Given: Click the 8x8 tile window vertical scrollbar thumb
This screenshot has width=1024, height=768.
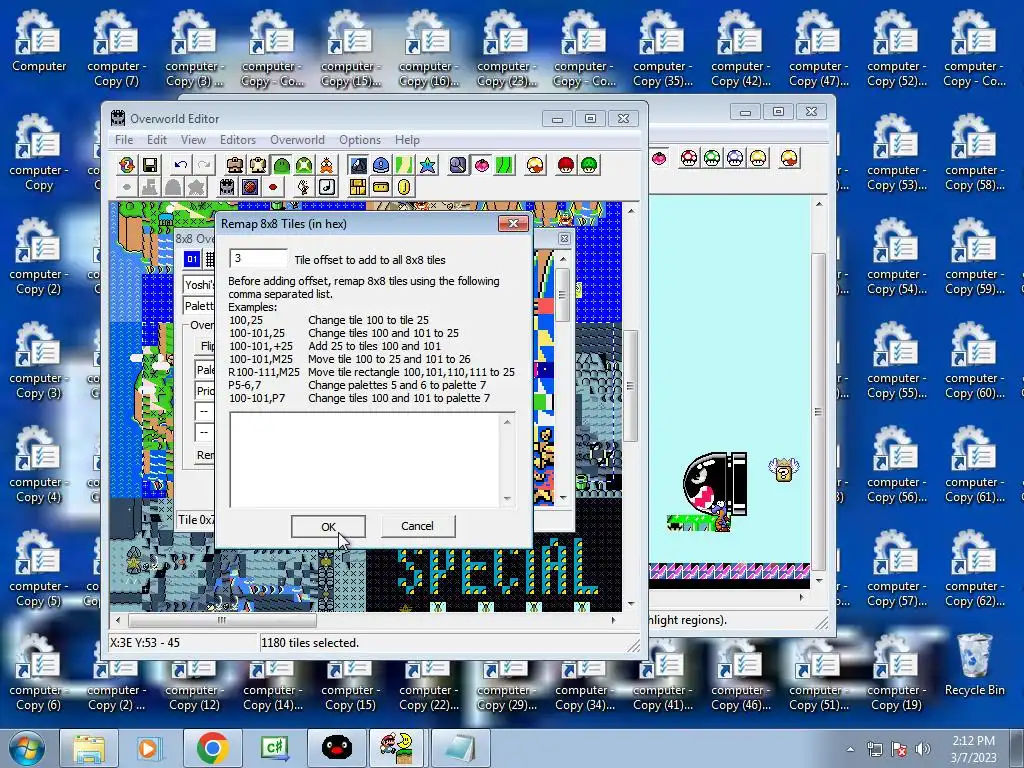Looking at the screenshot, I should click(562, 295).
